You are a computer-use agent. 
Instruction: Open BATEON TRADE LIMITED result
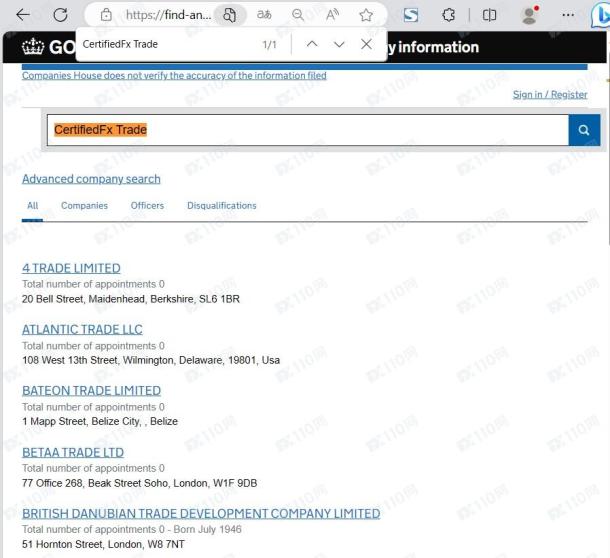[91, 391]
